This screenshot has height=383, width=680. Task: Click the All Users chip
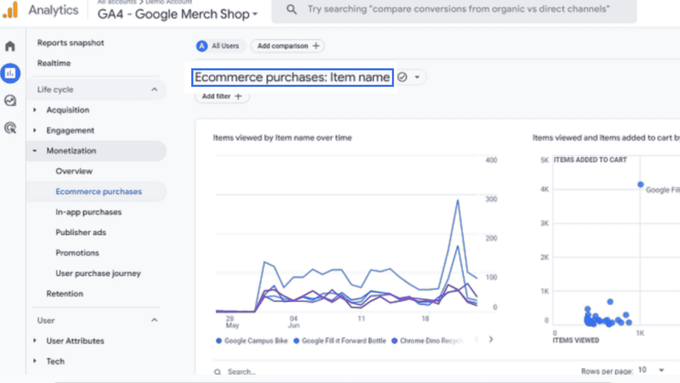pyautogui.click(x=220, y=46)
